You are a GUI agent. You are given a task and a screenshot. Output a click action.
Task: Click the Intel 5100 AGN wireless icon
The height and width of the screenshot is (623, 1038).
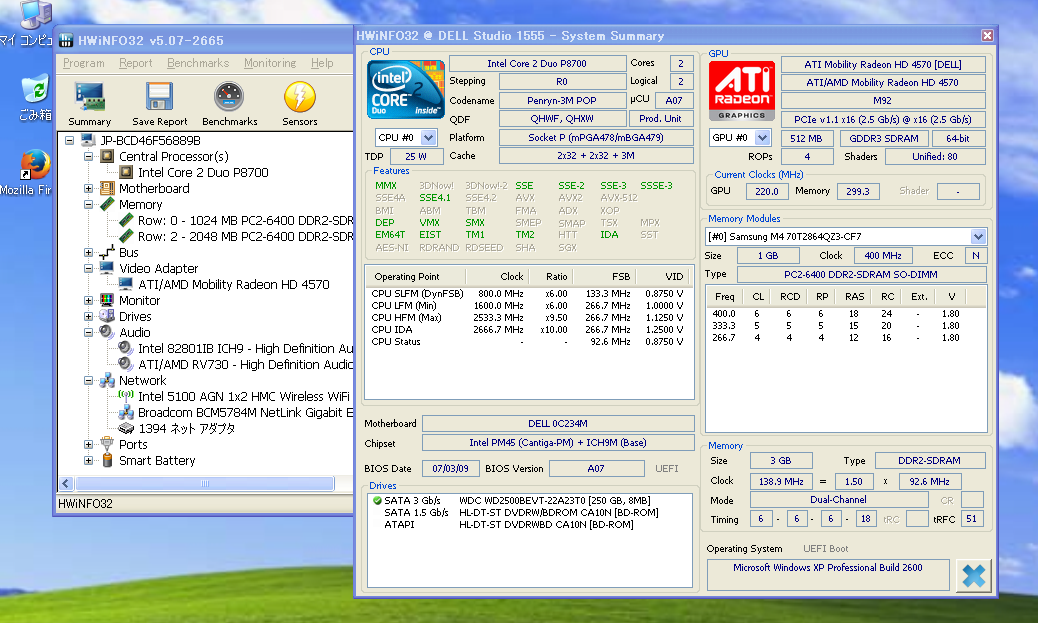click(126, 396)
